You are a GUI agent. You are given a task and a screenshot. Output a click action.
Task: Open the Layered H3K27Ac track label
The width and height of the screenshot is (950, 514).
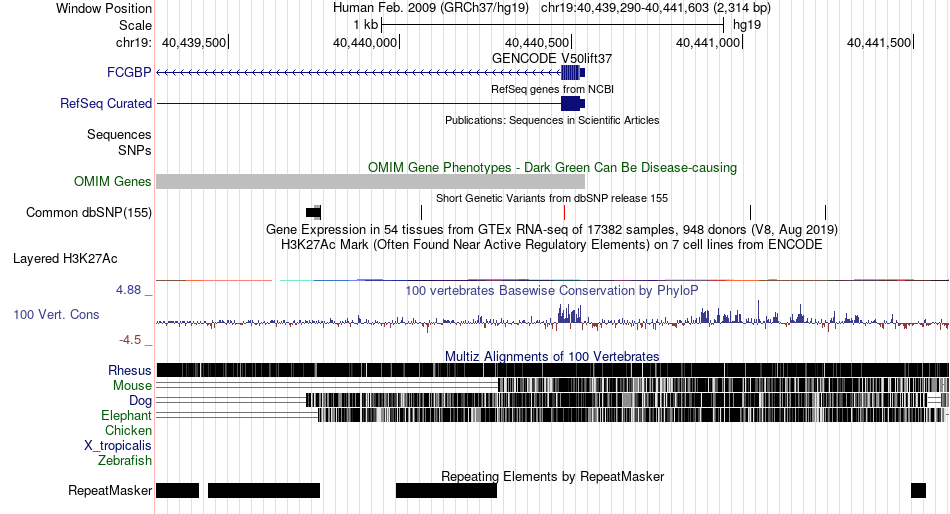pos(65,258)
